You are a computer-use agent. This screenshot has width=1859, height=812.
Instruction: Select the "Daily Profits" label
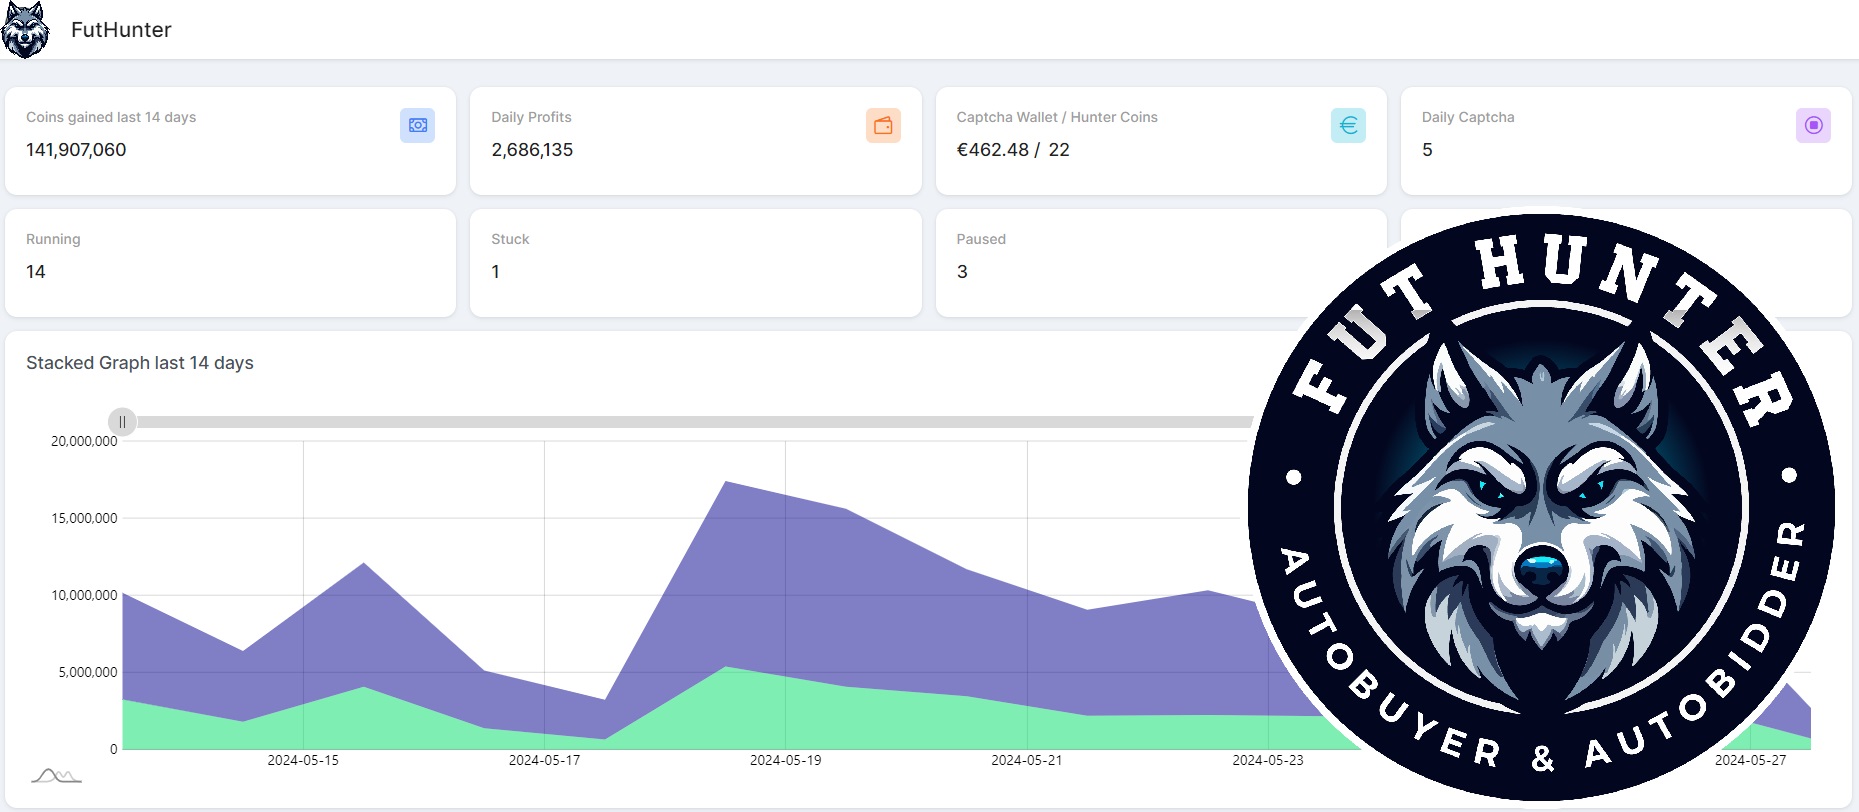coord(531,117)
